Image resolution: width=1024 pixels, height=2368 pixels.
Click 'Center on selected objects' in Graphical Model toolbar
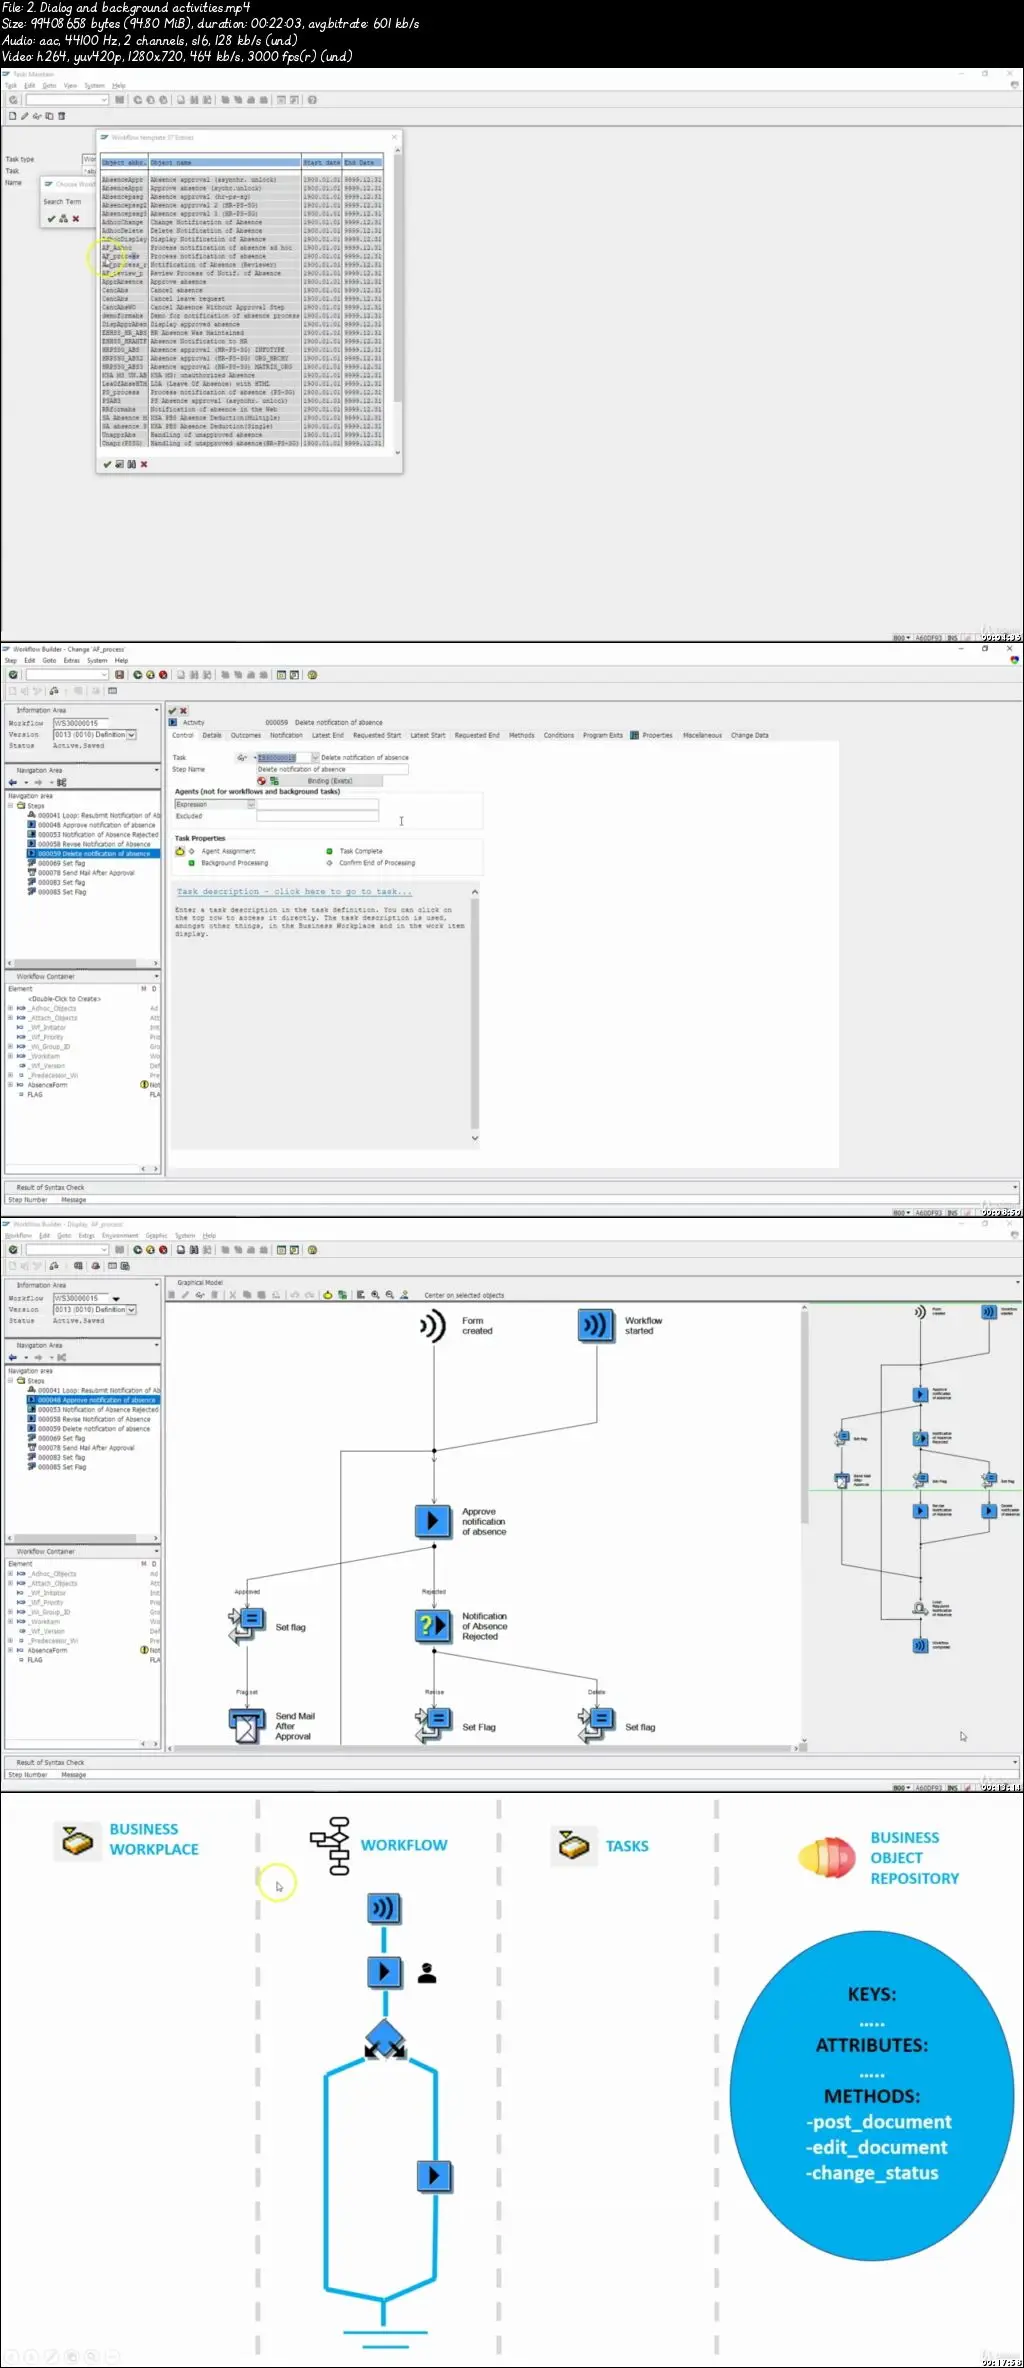pyautogui.click(x=464, y=1295)
